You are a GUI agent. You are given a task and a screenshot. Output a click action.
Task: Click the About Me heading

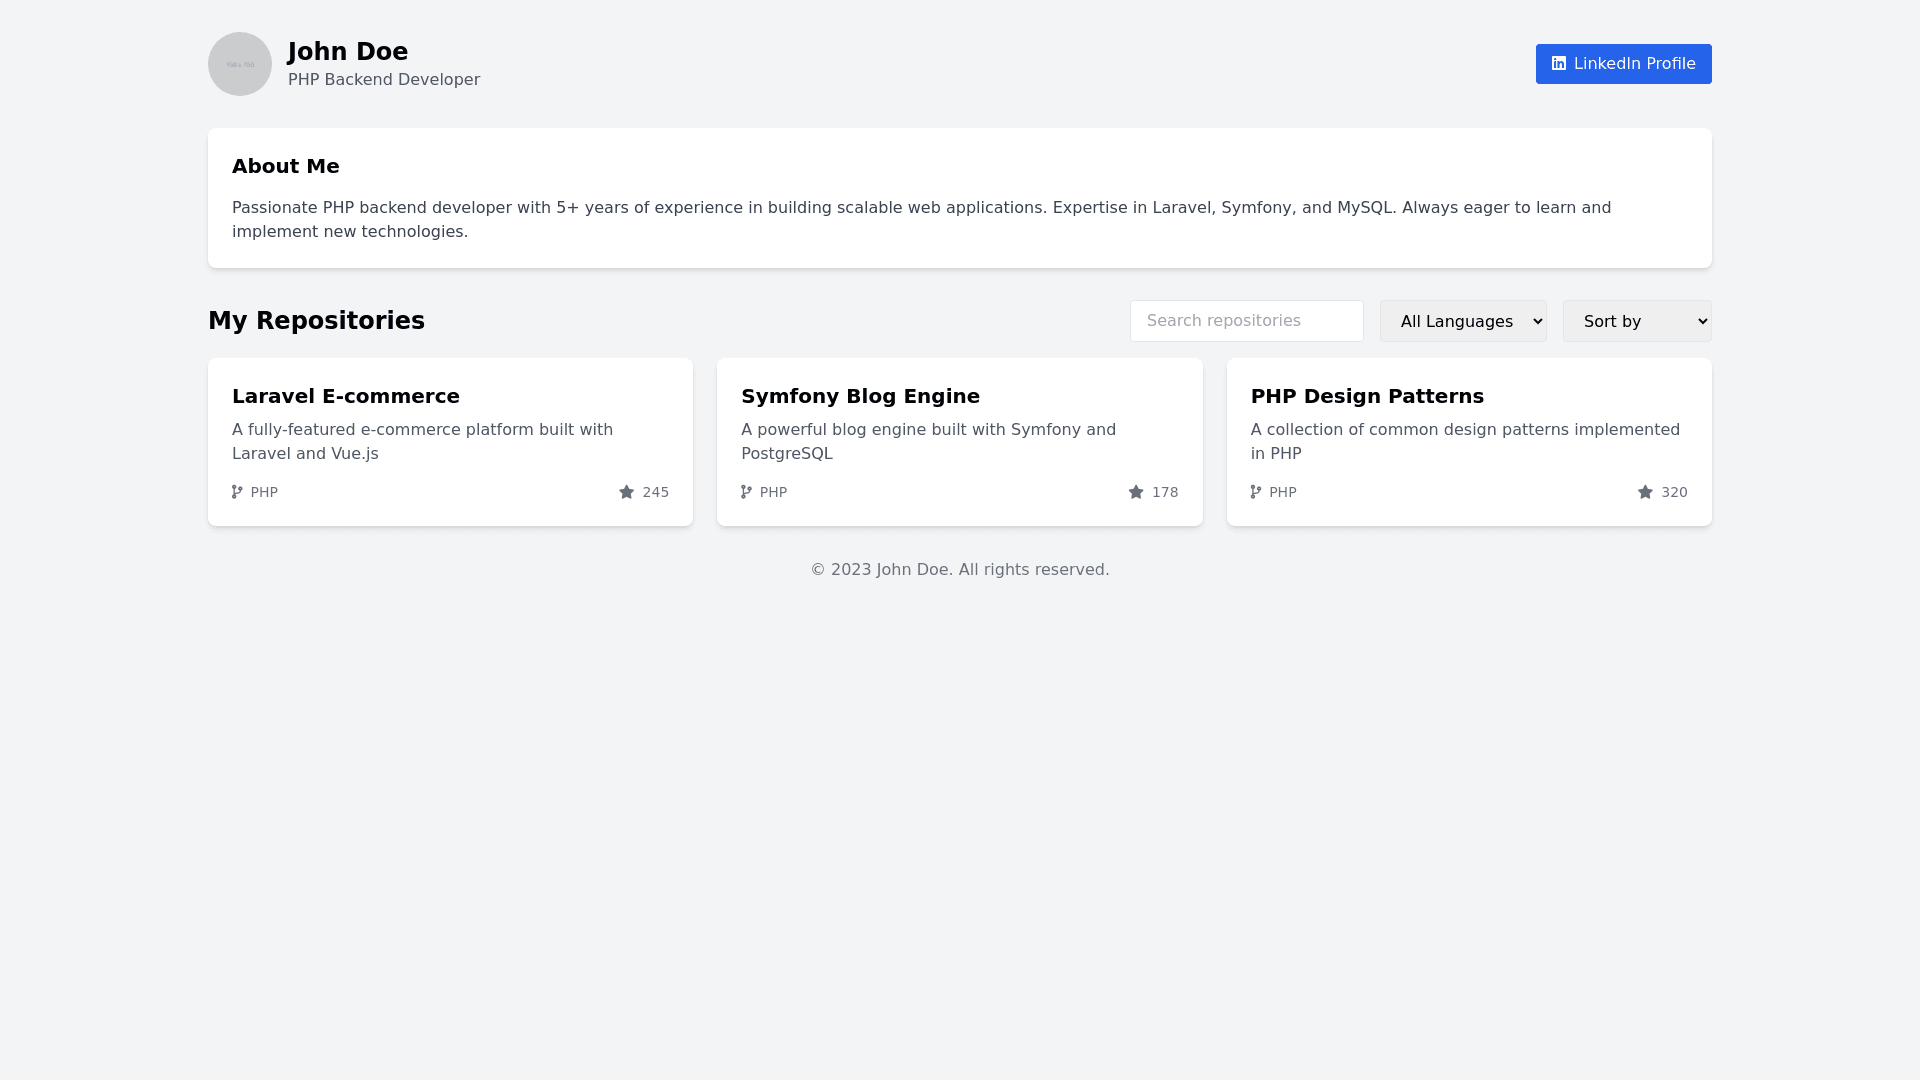point(286,166)
